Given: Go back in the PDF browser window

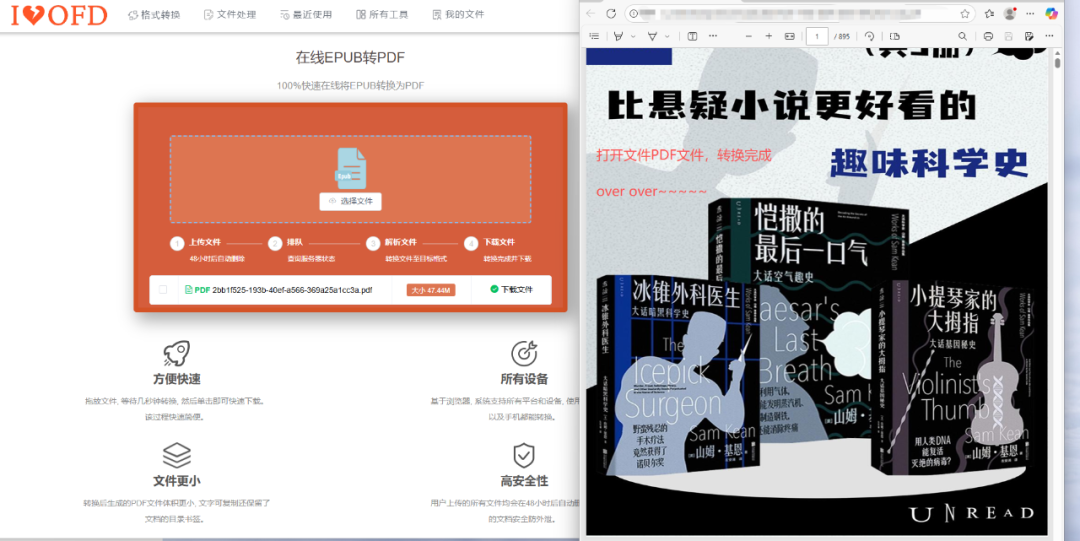Looking at the screenshot, I should 591,14.
